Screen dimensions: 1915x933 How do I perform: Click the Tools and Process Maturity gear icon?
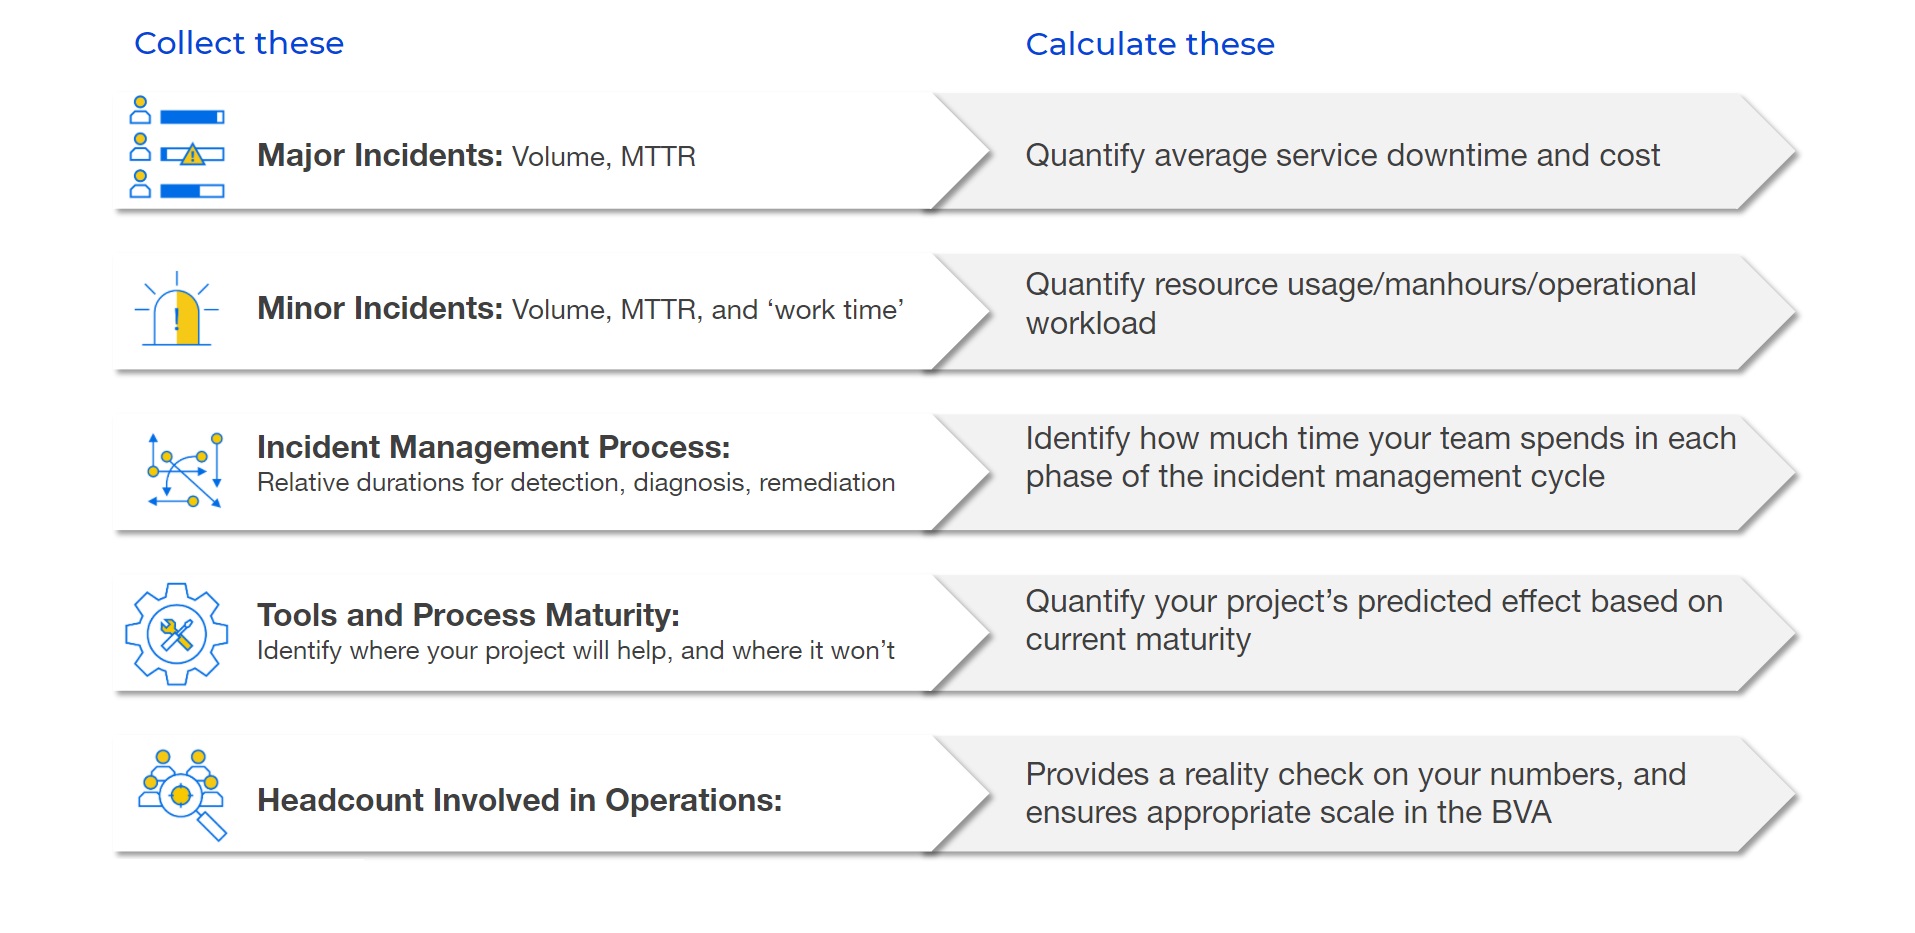[177, 634]
